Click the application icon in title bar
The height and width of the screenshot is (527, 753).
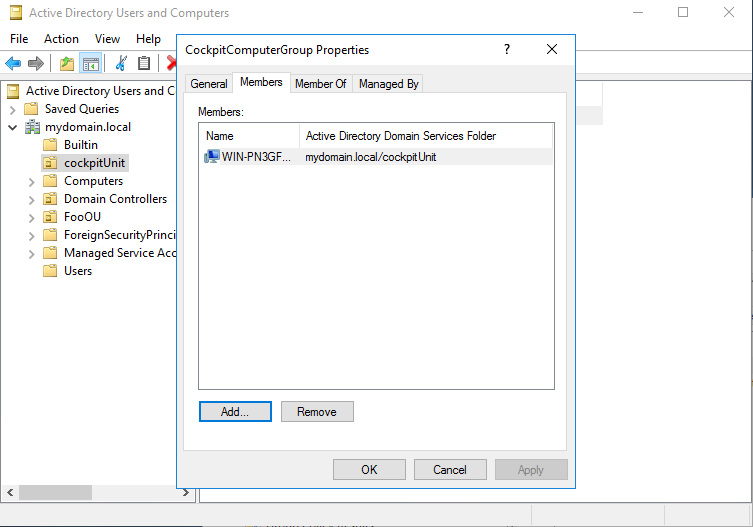16,12
